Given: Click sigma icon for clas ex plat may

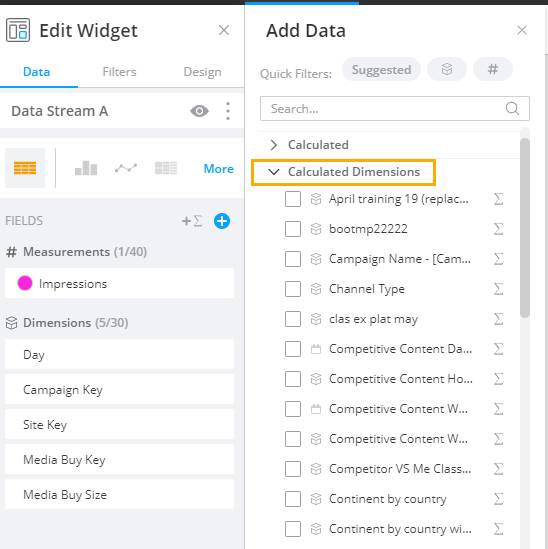Looking at the screenshot, I should [x=498, y=319].
